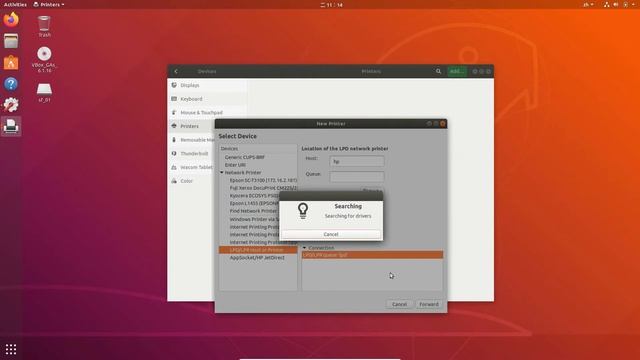Click the Settings search magnifier icon
This screenshot has height=360, width=640.
click(x=438, y=71)
